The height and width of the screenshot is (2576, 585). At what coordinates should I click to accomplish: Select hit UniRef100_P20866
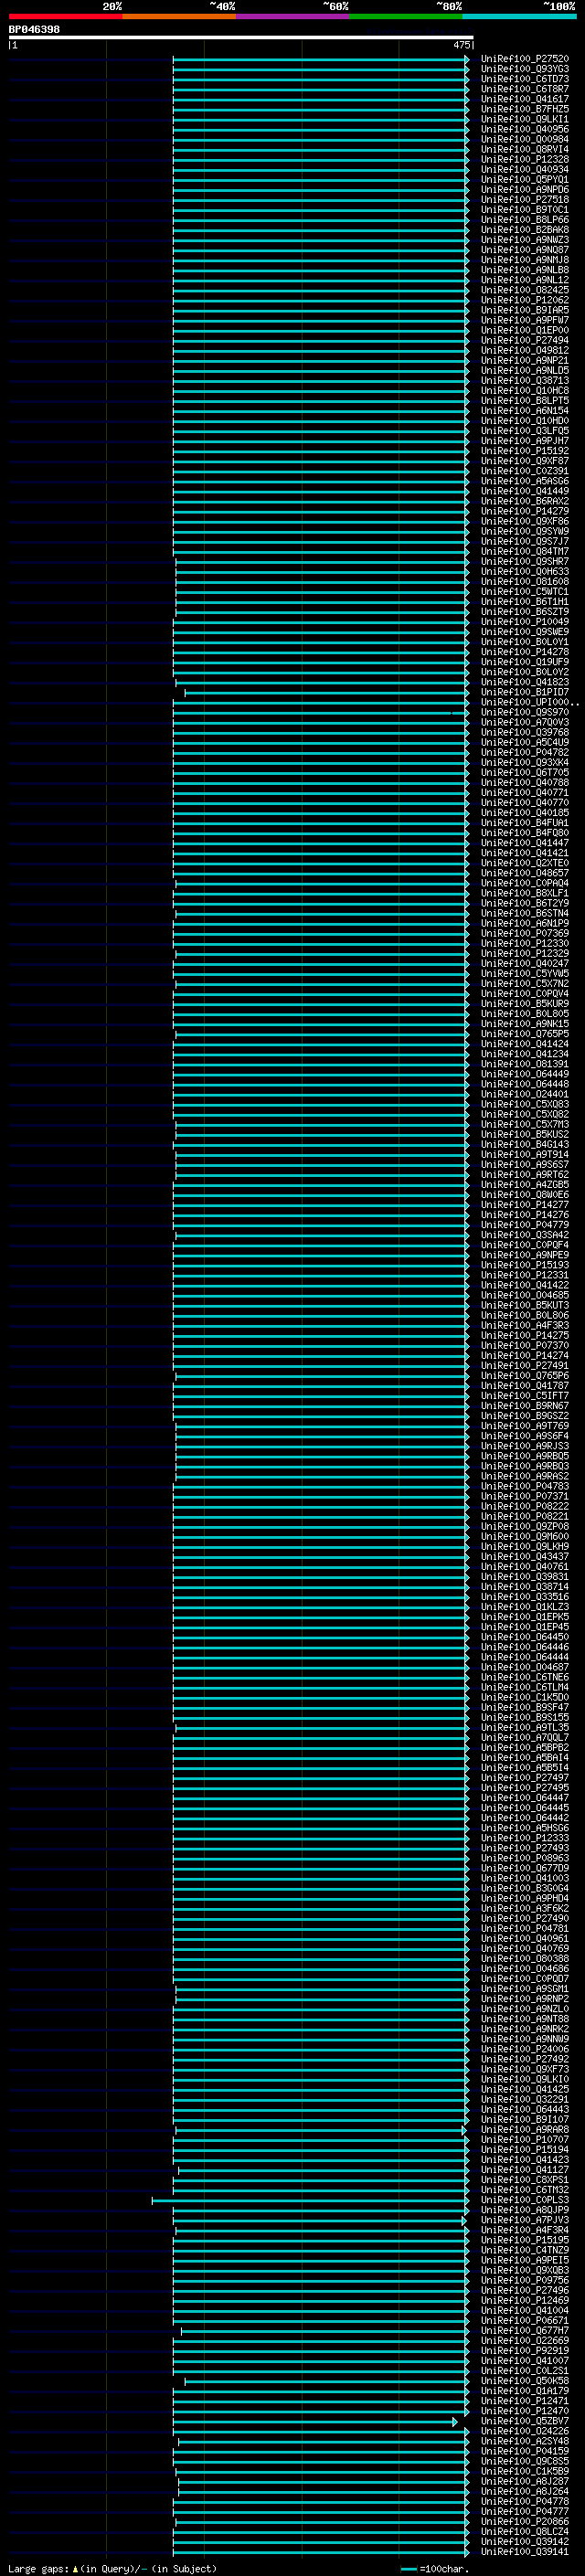[524, 2521]
